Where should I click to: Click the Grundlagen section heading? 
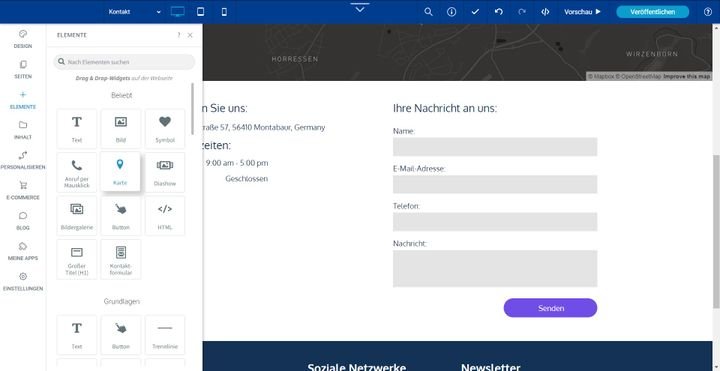[122, 301]
